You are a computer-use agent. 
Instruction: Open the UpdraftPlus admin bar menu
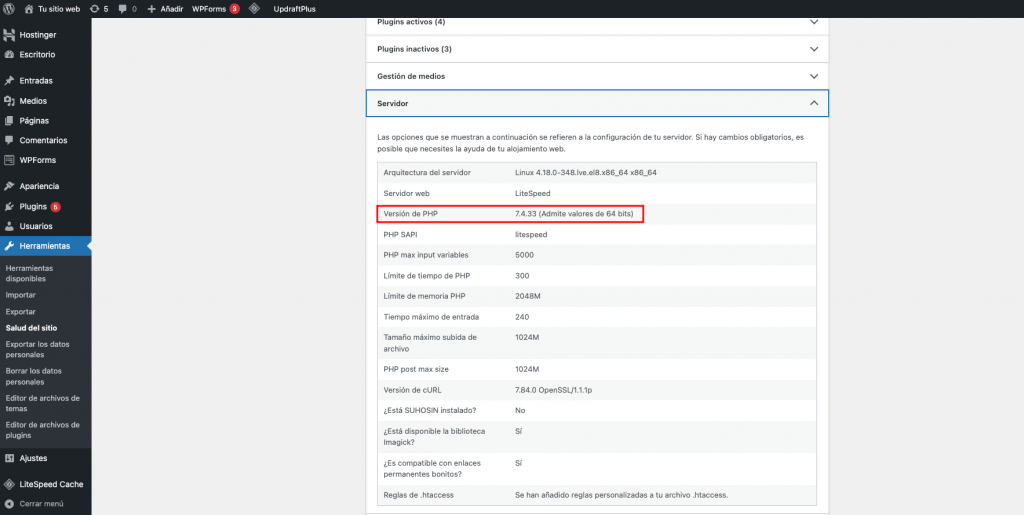[x=294, y=8]
